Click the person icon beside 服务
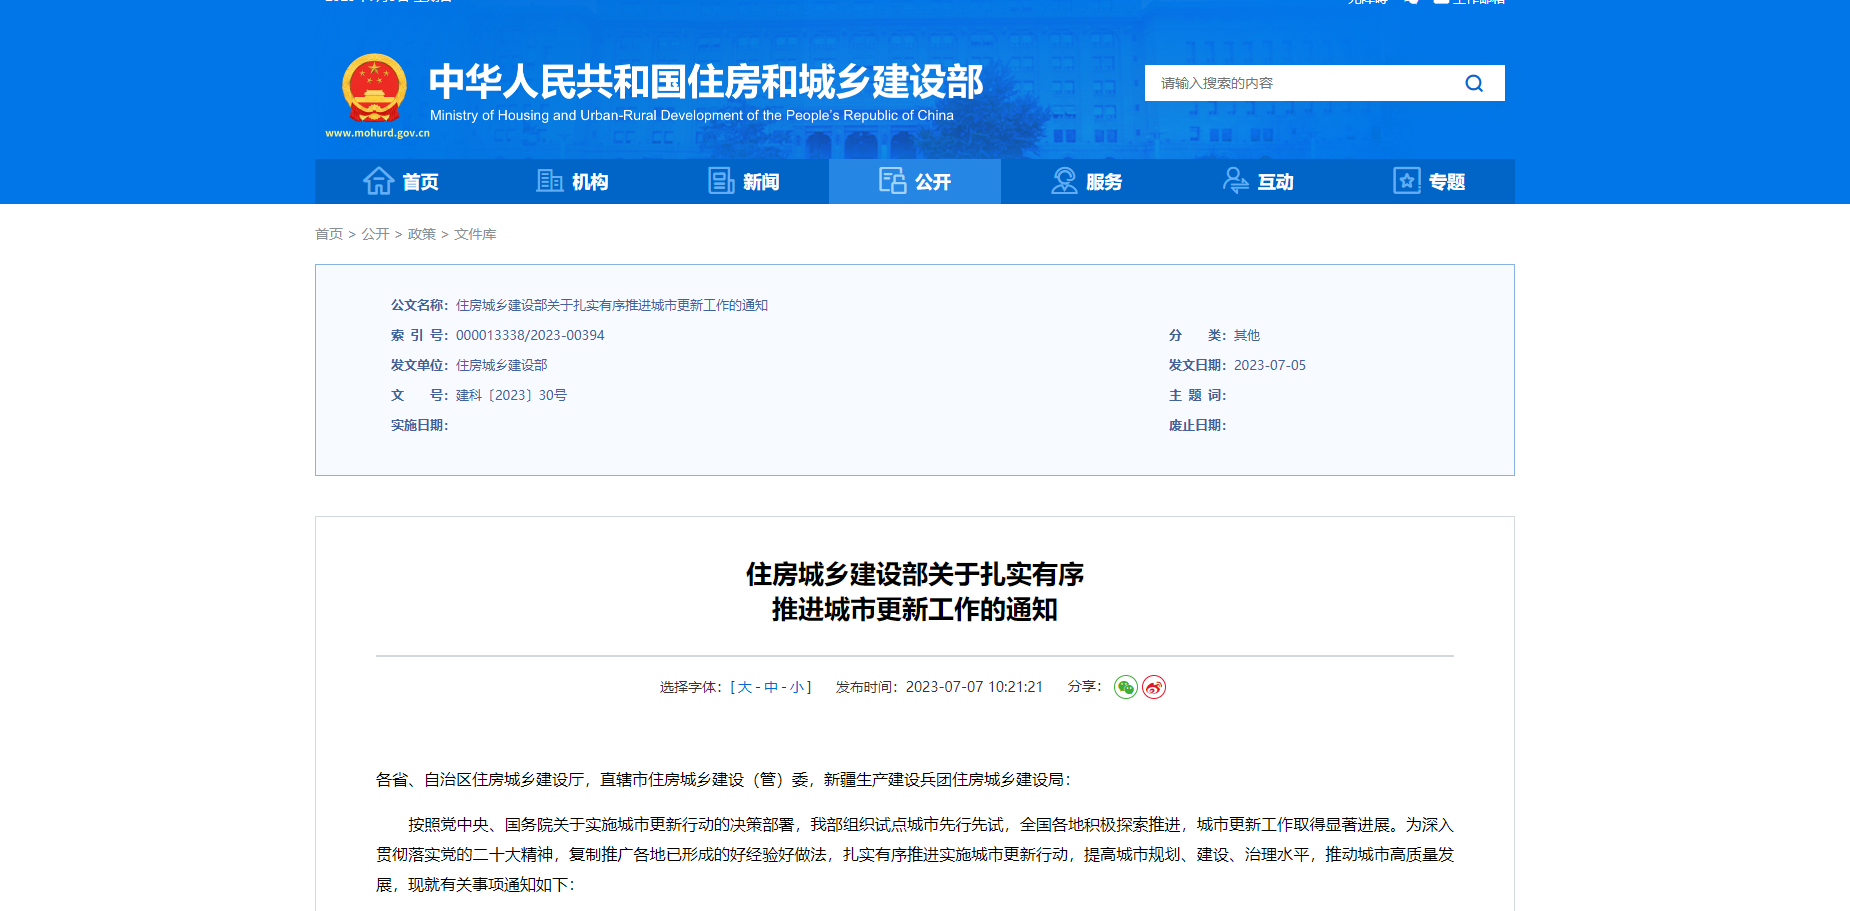This screenshot has height=911, width=1850. (1064, 181)
